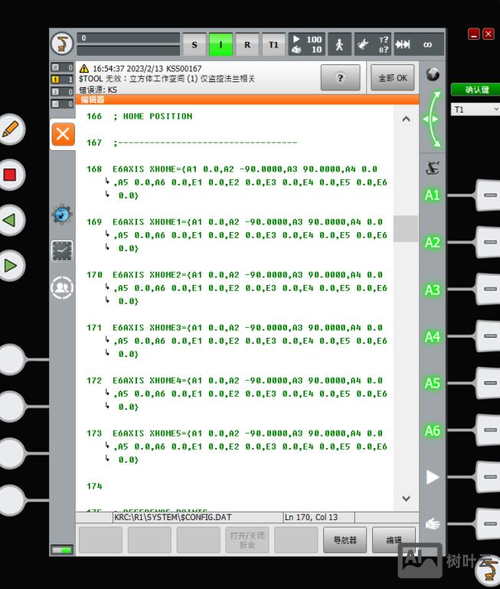Toggle the S submit interpreter indicator
500x589 pixels.
(x=194, y=45)
